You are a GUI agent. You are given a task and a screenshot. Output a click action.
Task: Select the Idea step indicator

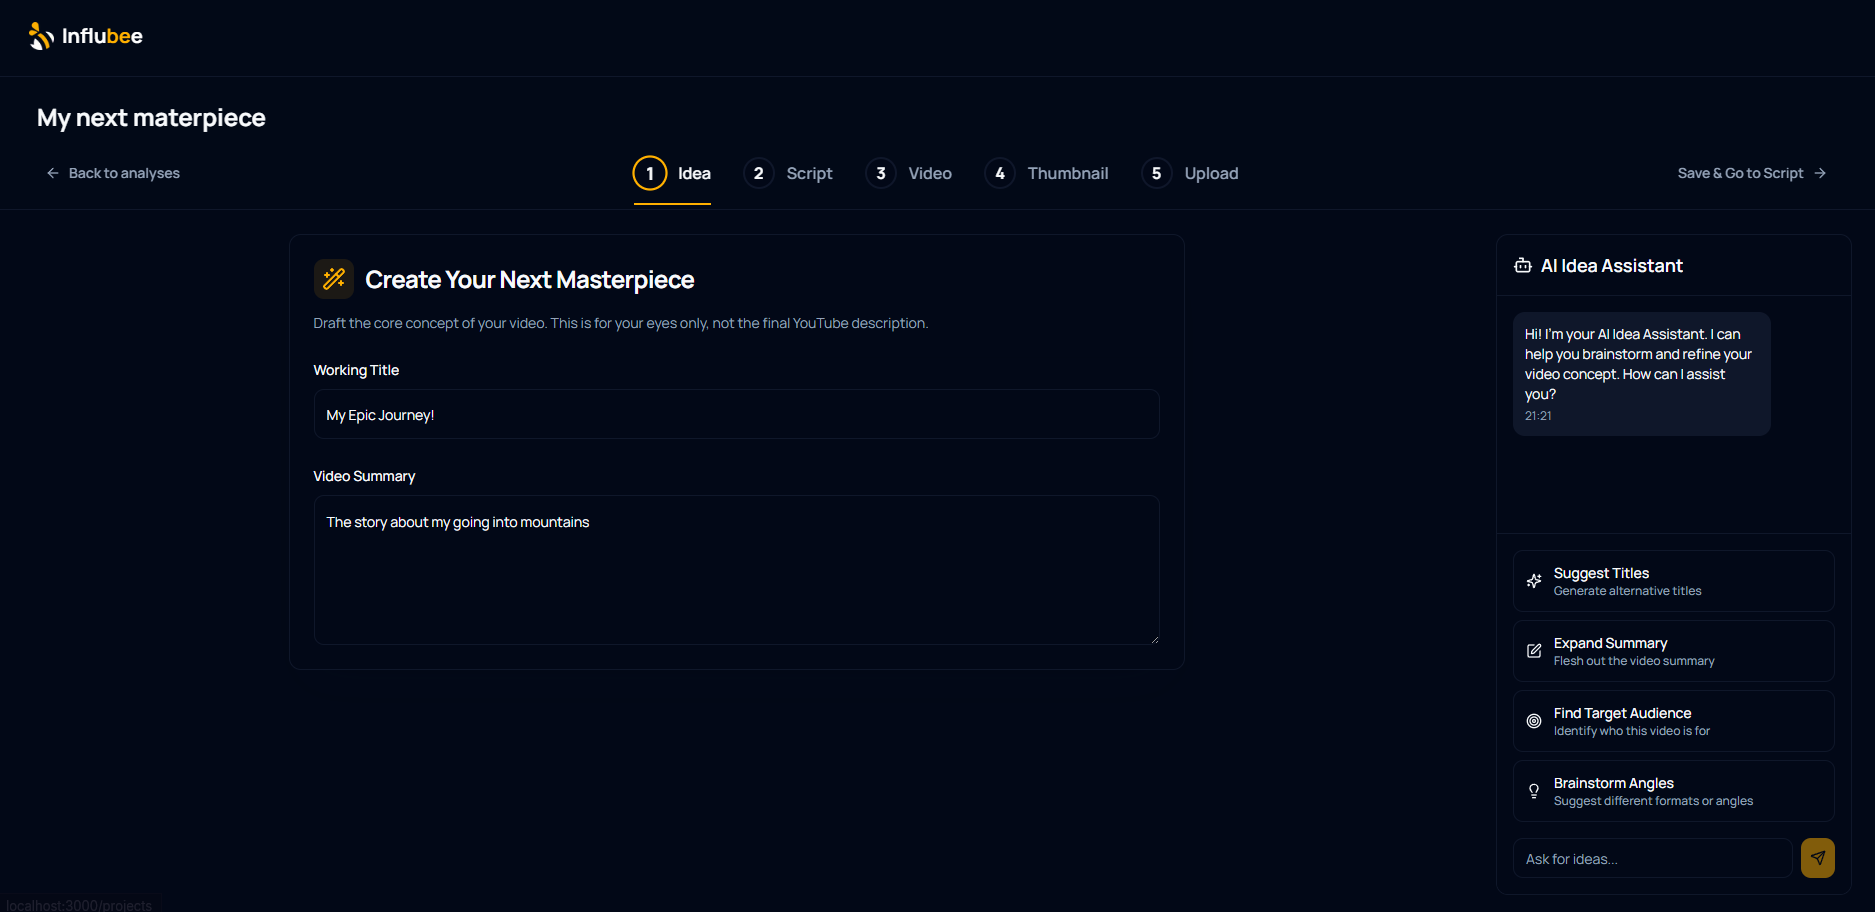click(650, 173)
